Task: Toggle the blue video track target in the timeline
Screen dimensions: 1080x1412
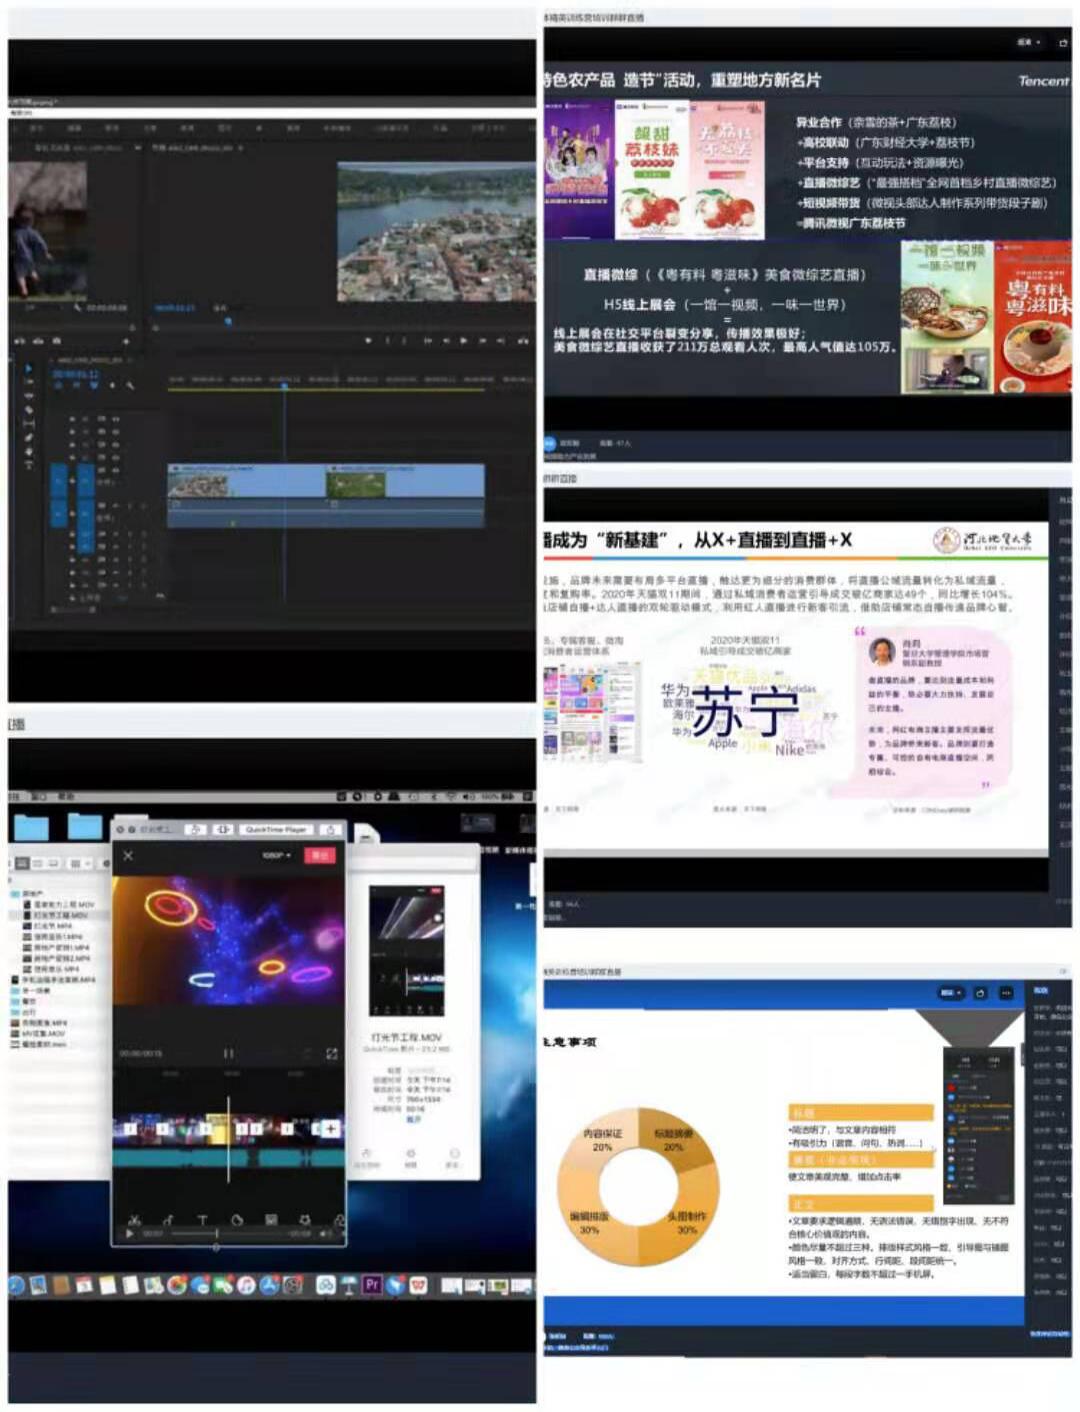Action: (x=58, y=480)
